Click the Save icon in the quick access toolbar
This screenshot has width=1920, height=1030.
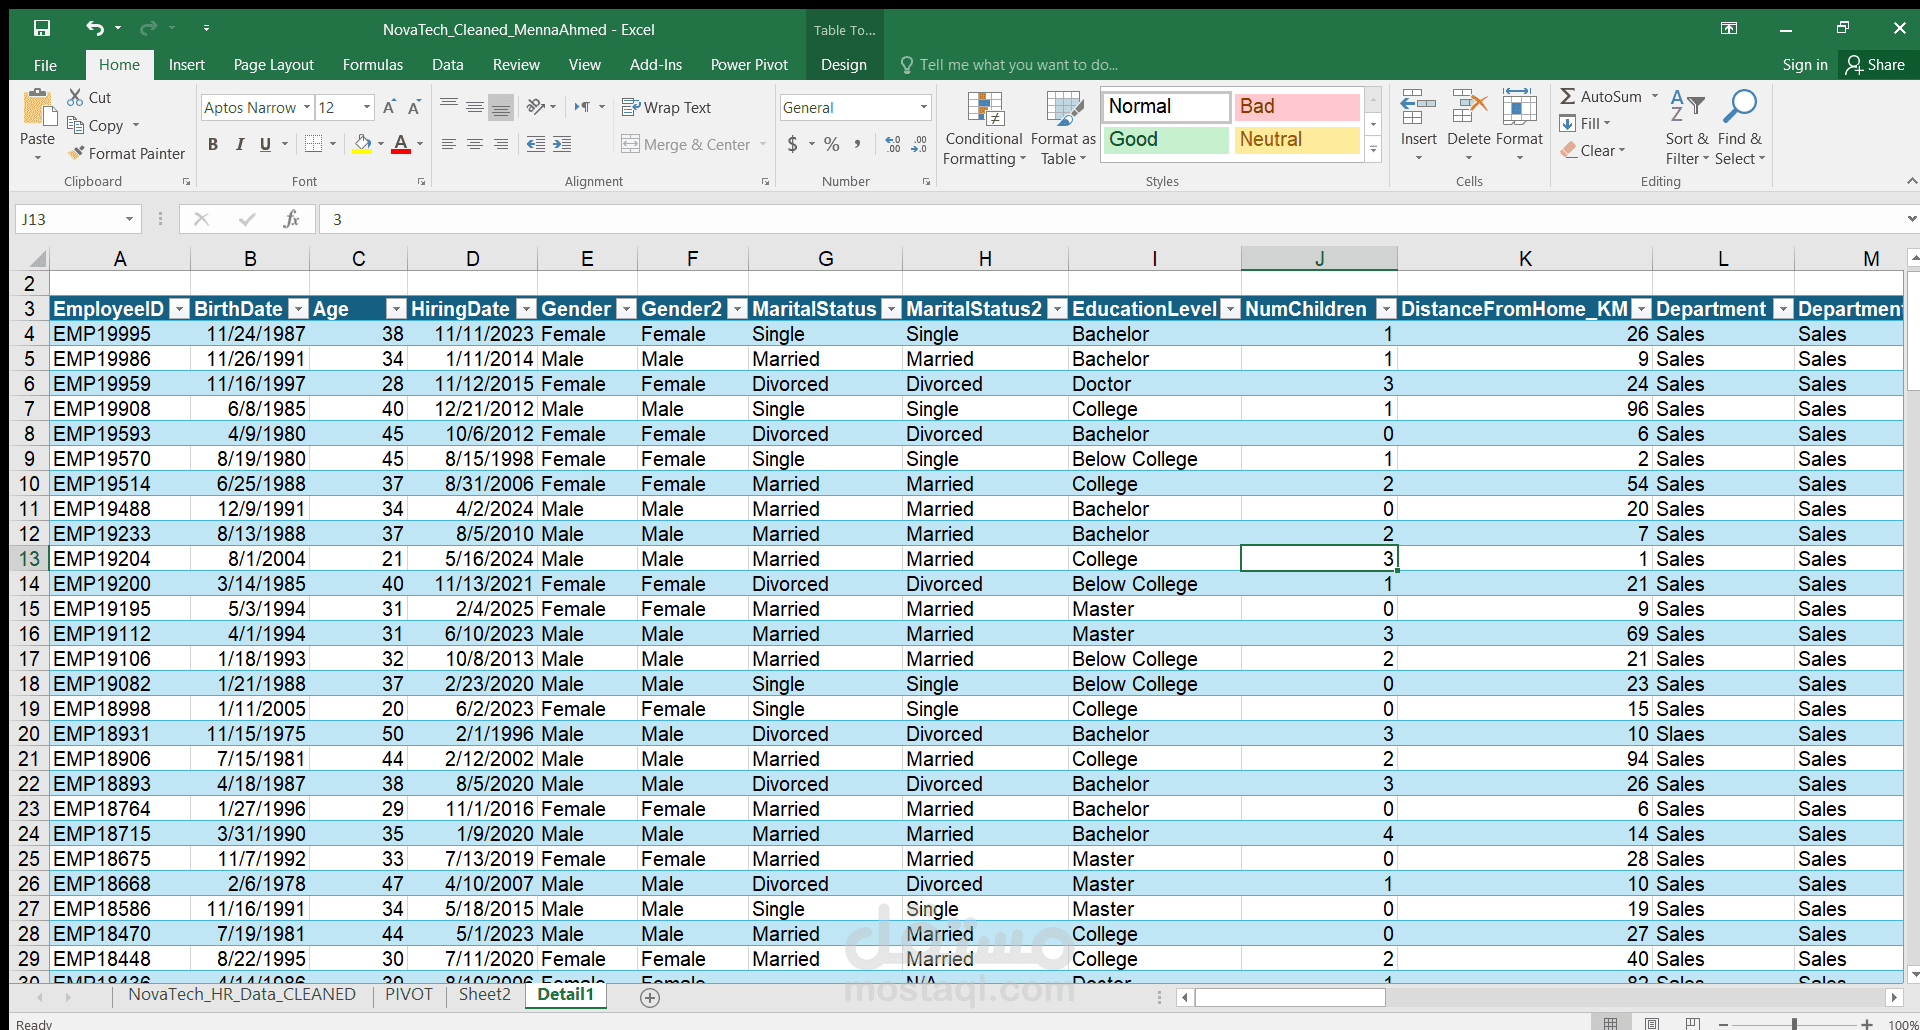[x=42, y=29]
